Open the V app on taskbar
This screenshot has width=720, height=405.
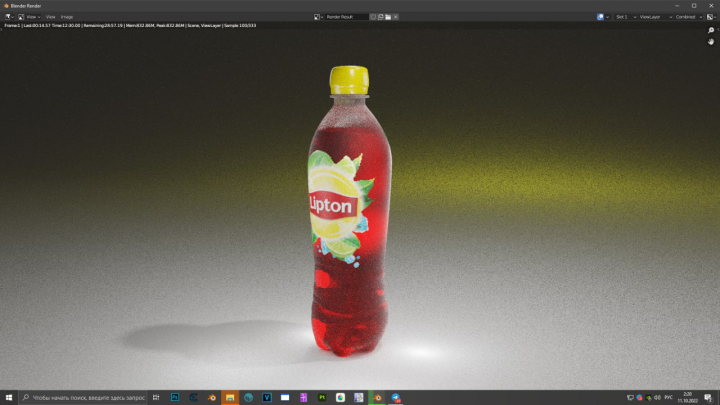(x=267, y=398)
